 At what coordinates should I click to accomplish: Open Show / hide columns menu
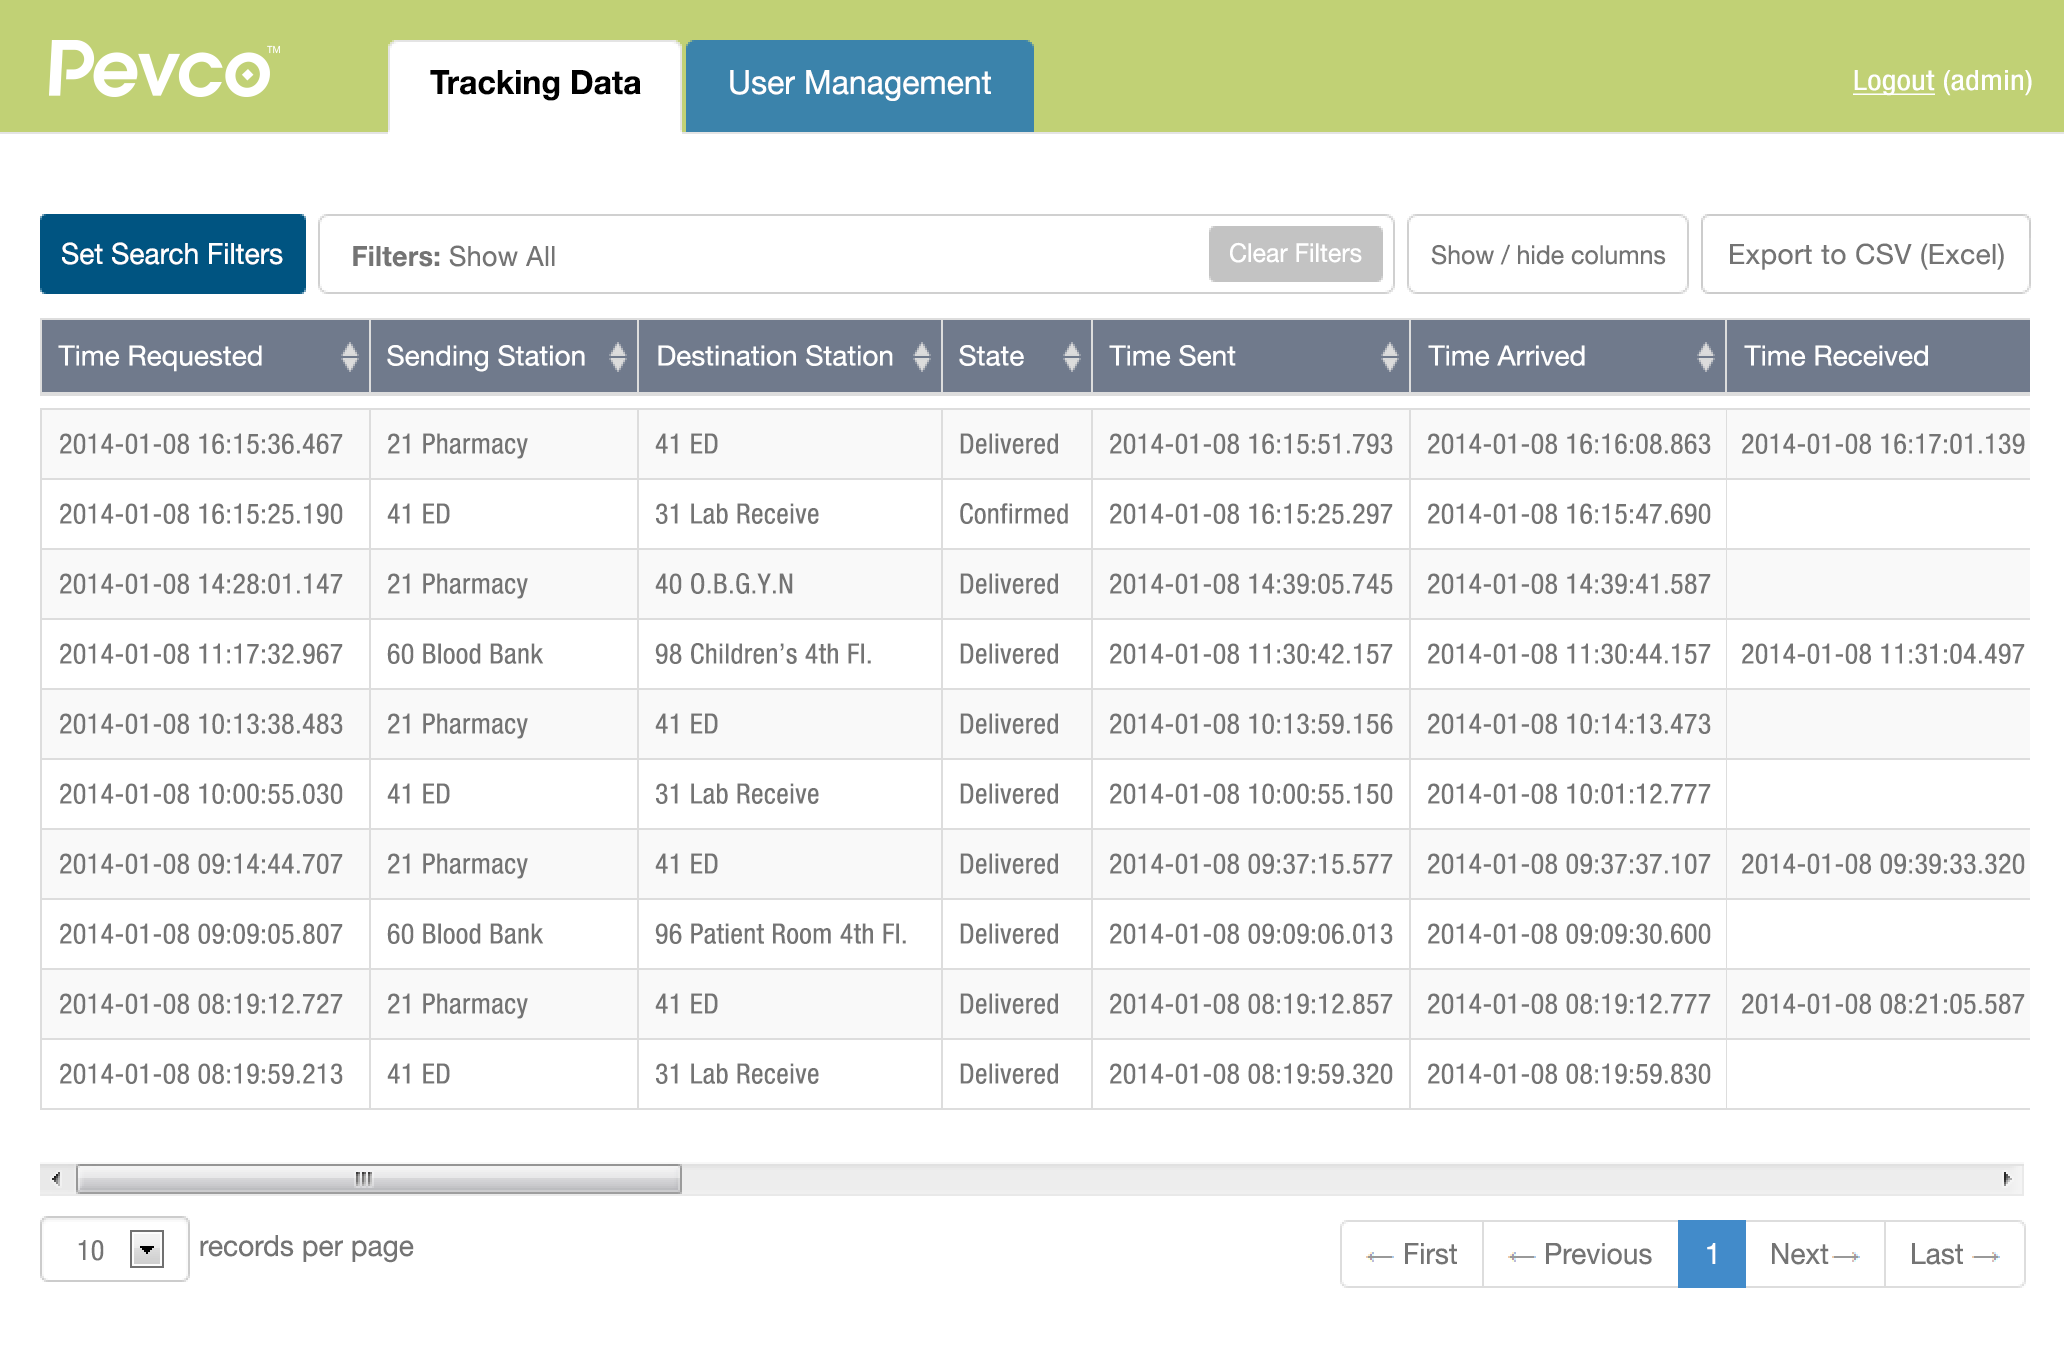click(1547, 255)
